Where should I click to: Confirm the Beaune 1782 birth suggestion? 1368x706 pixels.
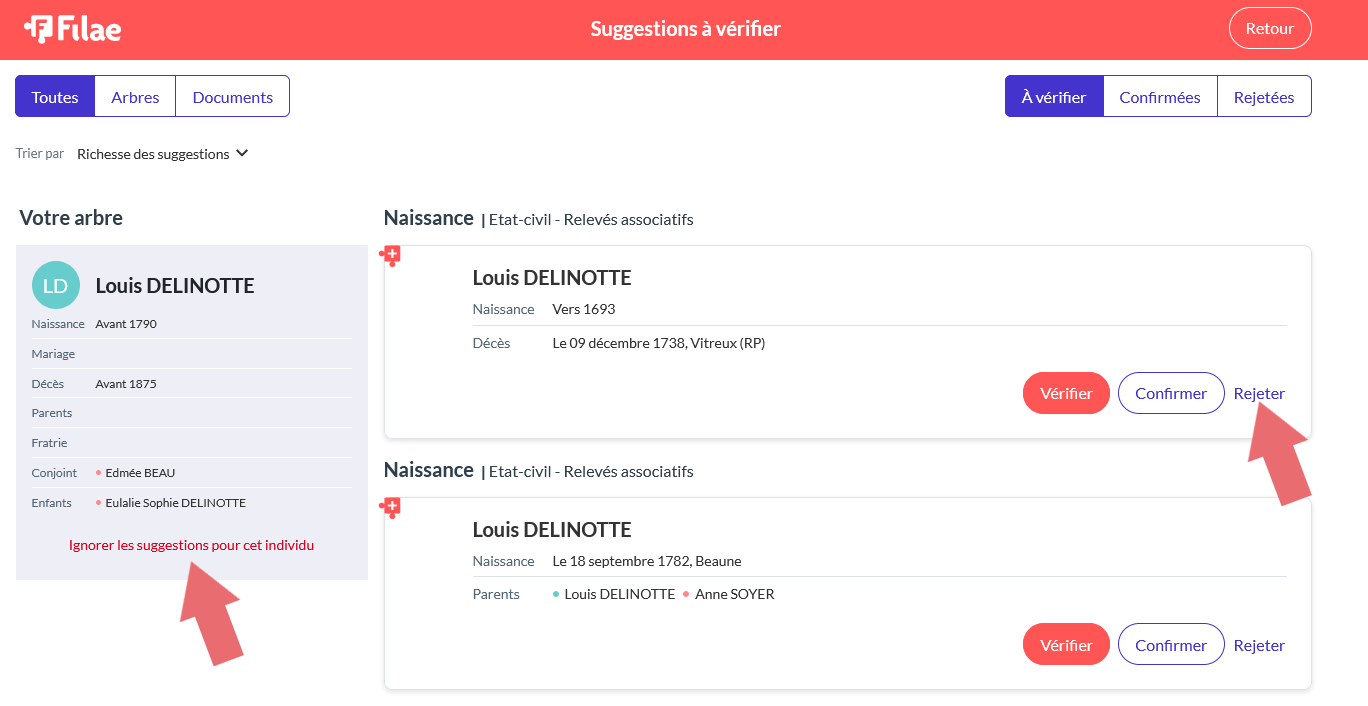click(x=1171, y=645)
